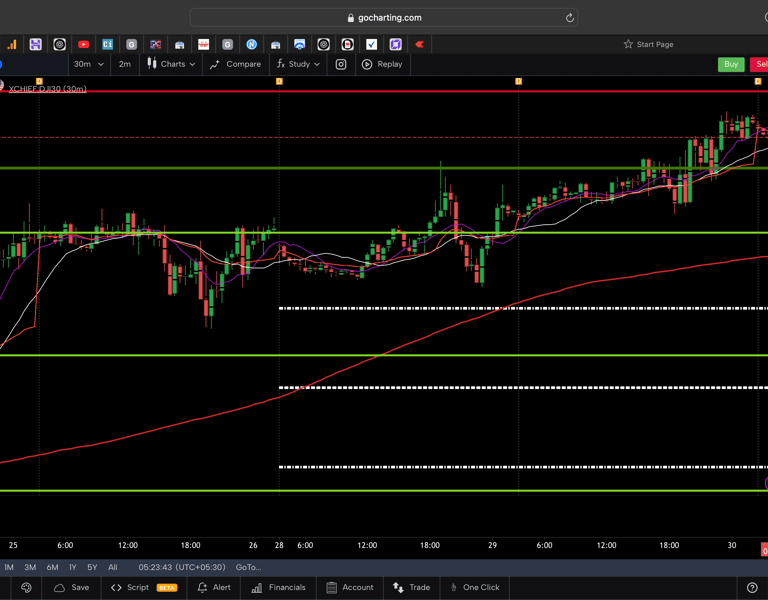Click the '29' date label on time axis
The width and height of the screenshot is (768, 600).
(492, 545)
